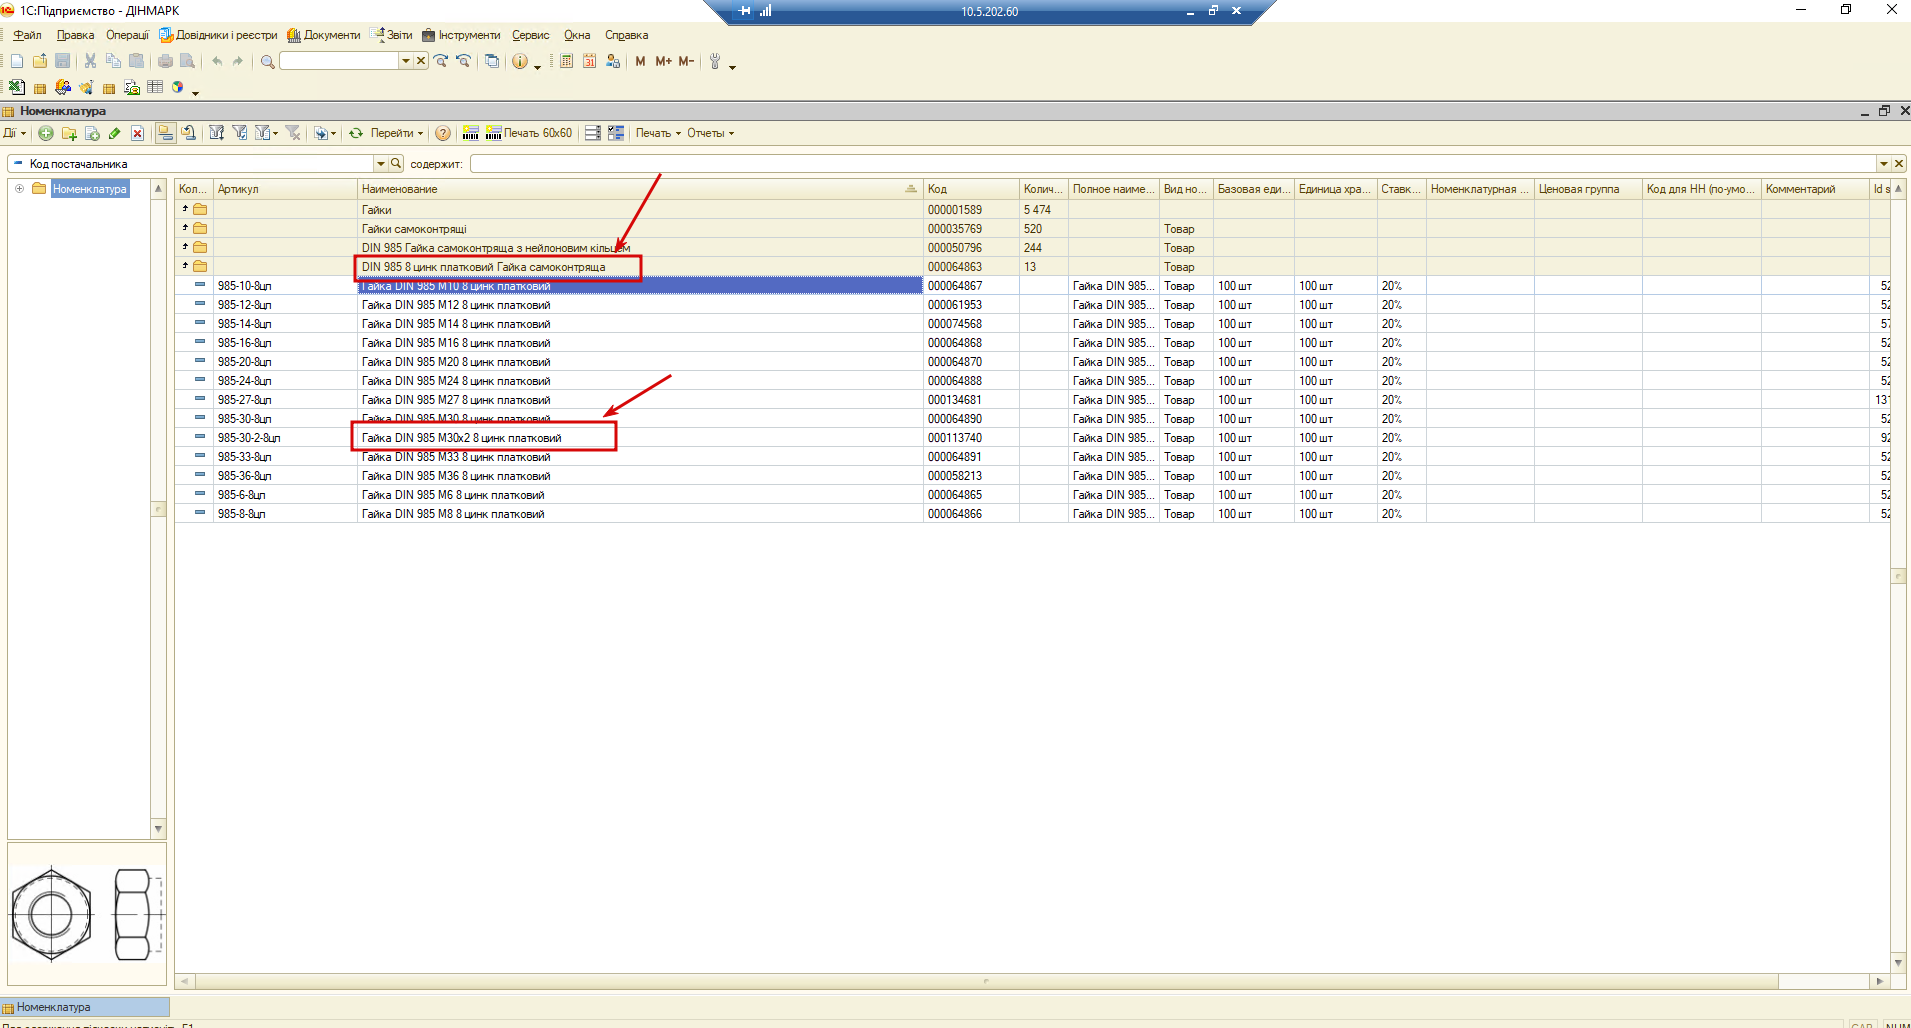Toggle the M+ memory button

coord(664,61)
